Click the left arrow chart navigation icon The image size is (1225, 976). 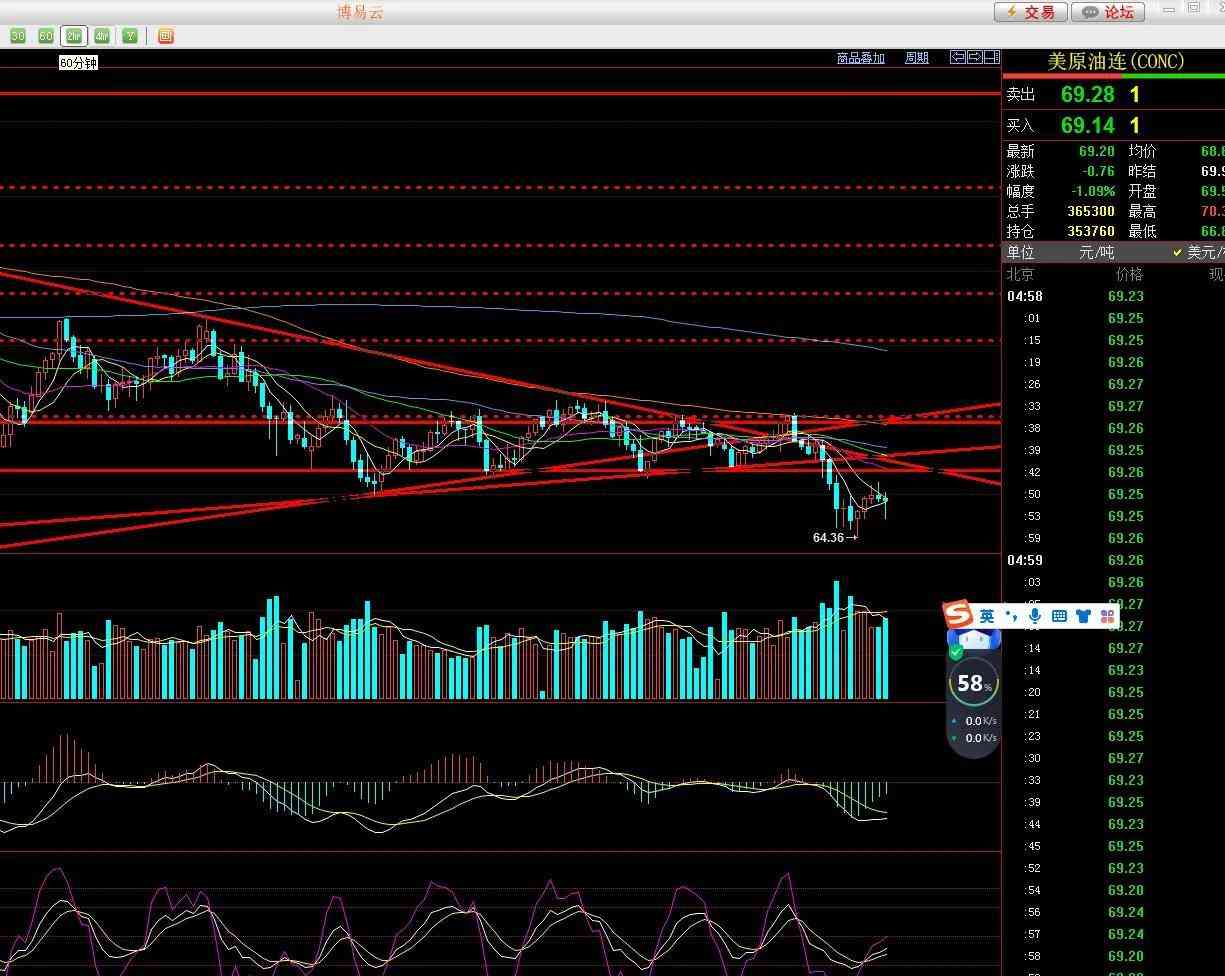click(x=957, y=58)
